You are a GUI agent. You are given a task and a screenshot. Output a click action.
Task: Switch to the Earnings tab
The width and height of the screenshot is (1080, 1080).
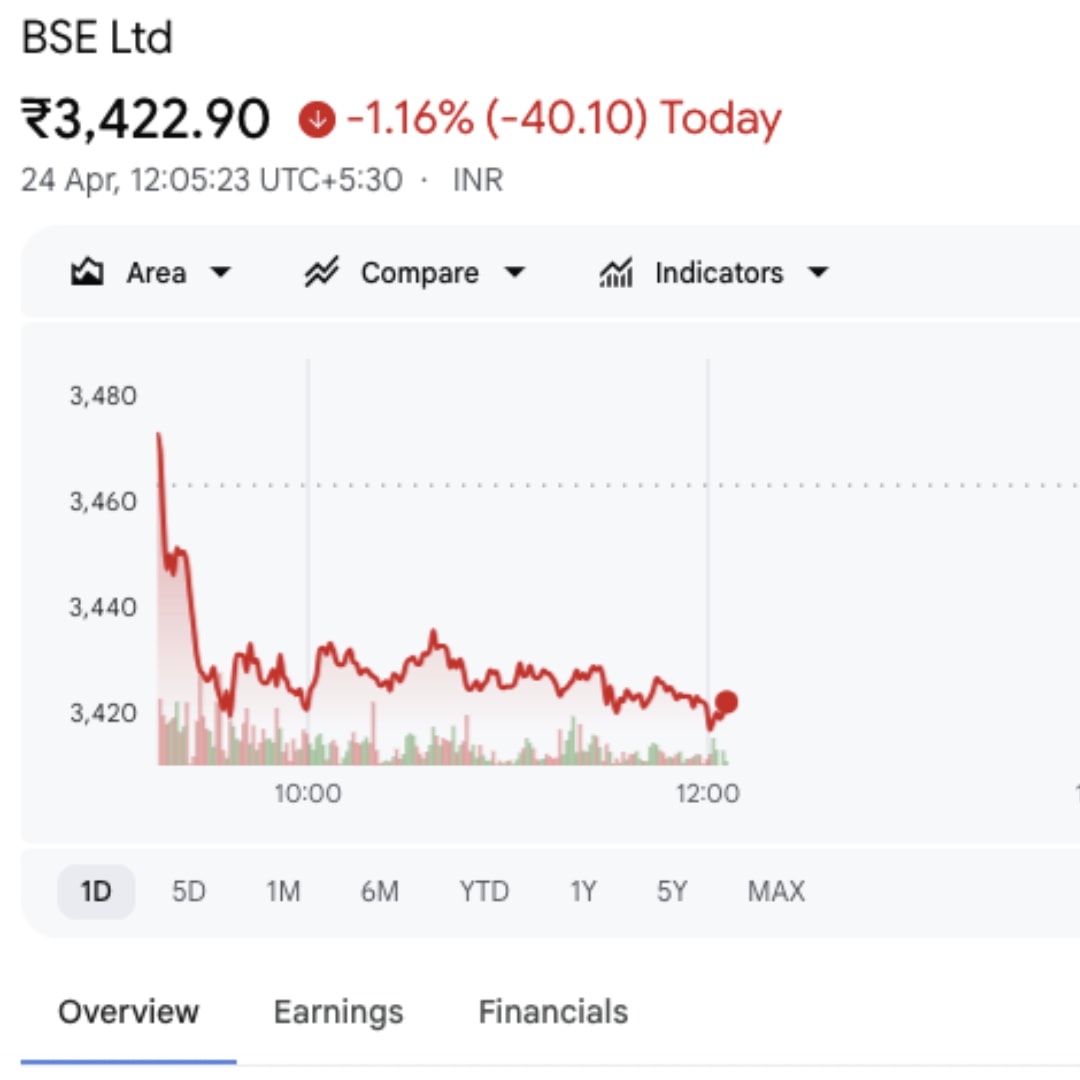(338, 1012)
